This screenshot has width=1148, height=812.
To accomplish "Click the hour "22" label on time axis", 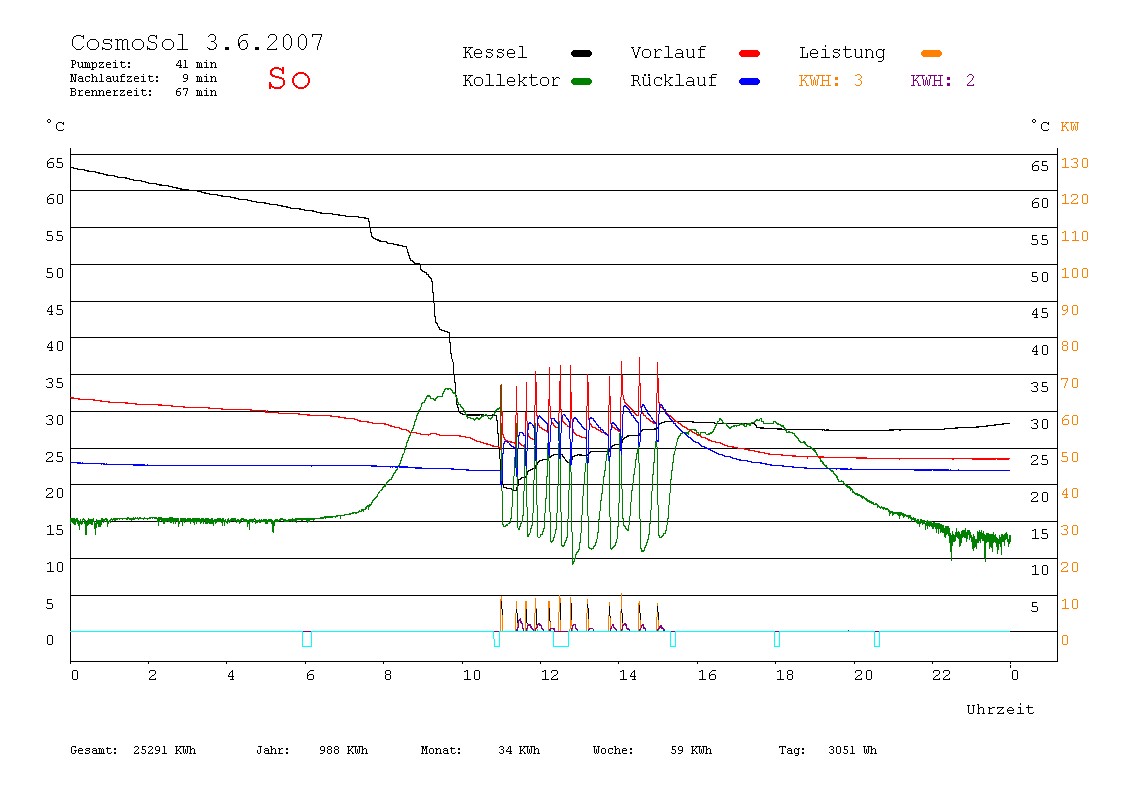I will coord(942,675).
